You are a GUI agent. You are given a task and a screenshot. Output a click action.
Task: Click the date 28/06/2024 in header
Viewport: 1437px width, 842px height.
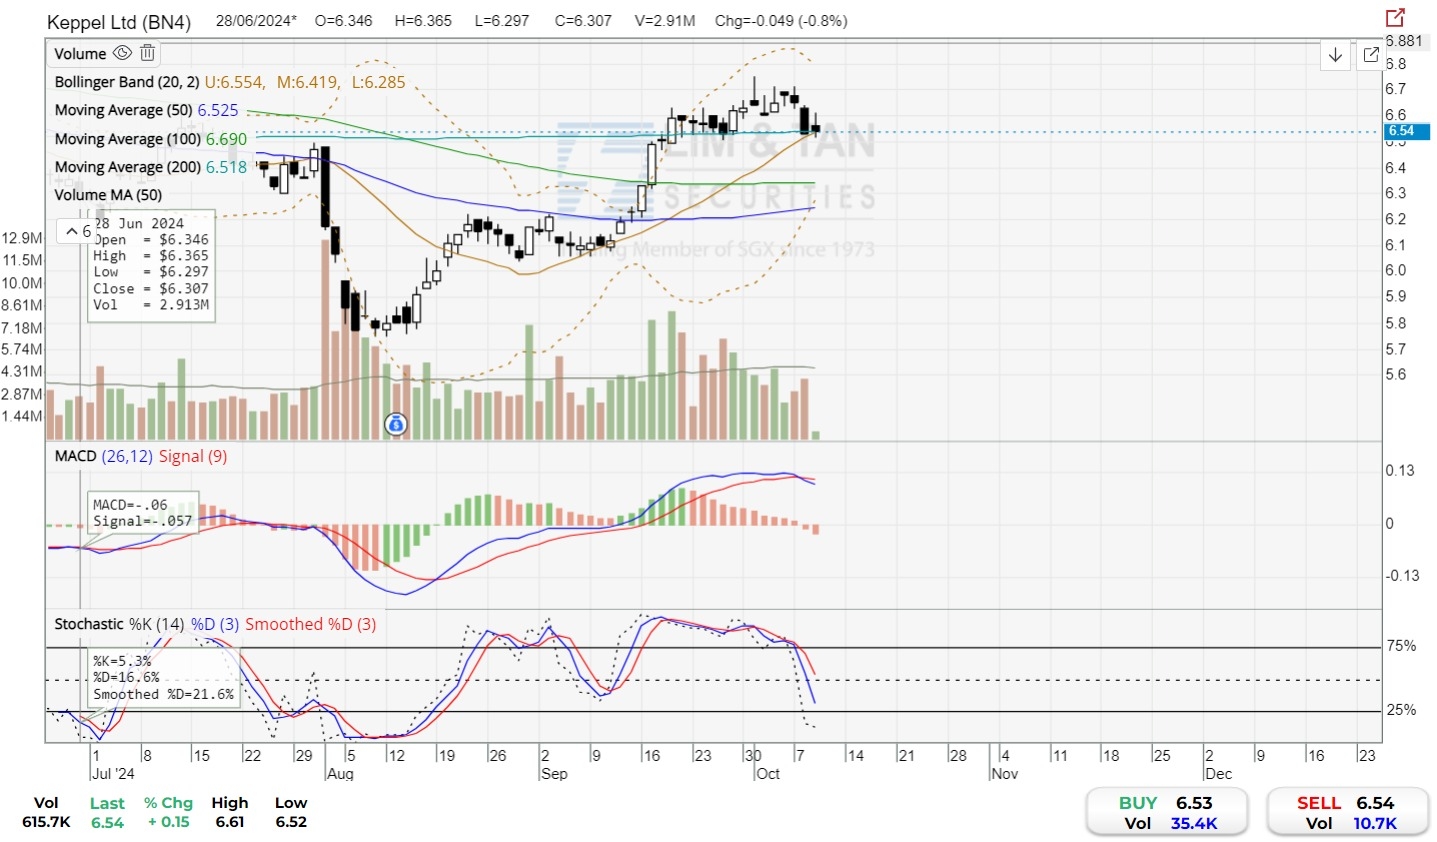tap(256, 21)
